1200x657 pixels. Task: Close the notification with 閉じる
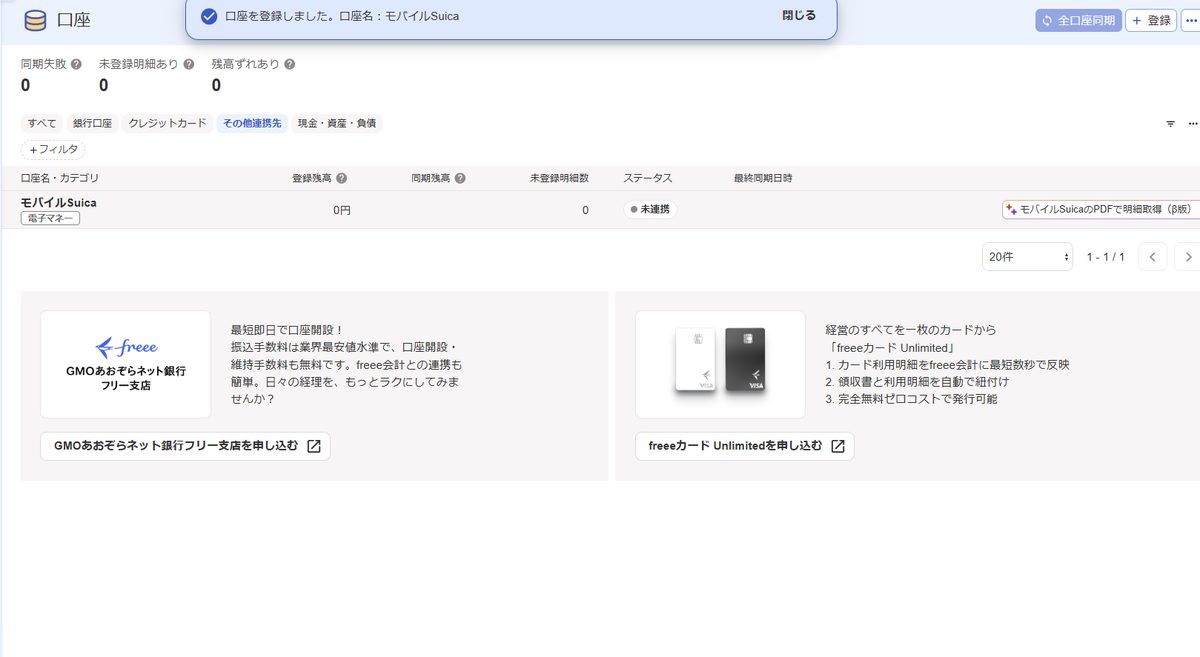point(799,16)
